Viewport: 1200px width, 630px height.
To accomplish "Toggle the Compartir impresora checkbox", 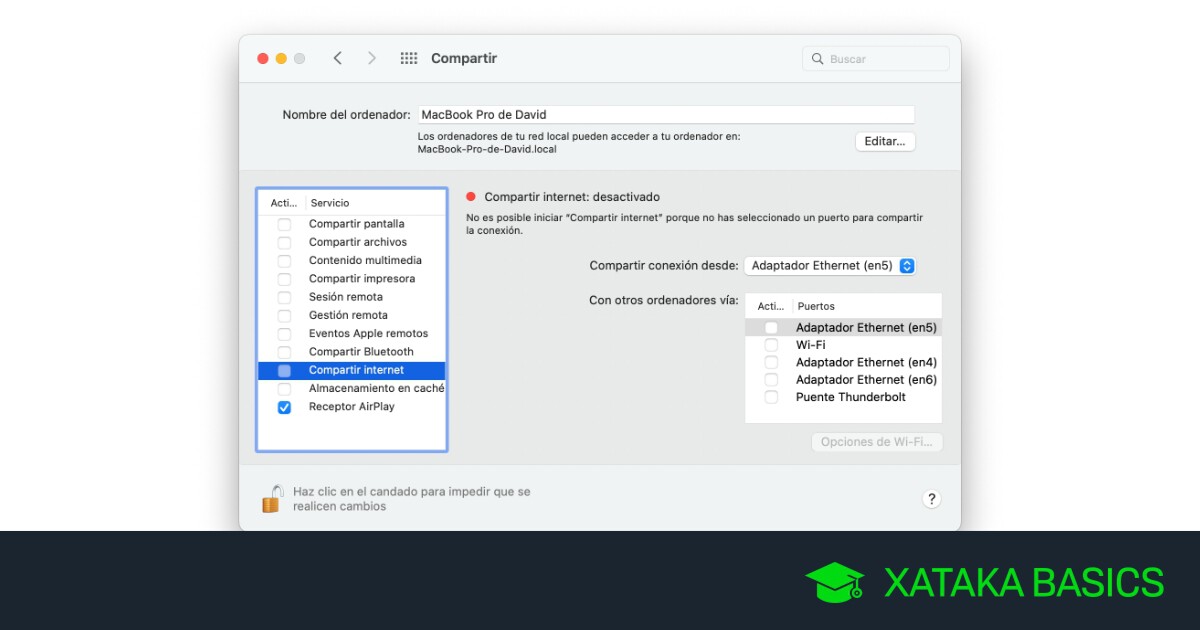I will (x=284, y=279).
